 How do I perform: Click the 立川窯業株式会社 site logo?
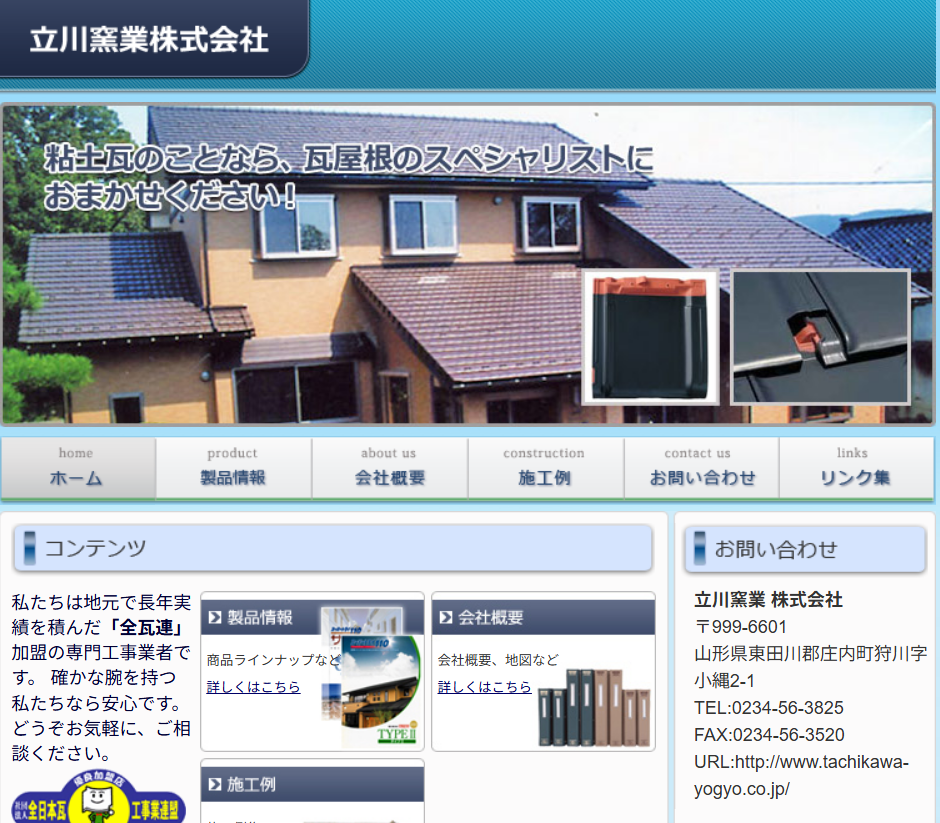click(150, 40)
